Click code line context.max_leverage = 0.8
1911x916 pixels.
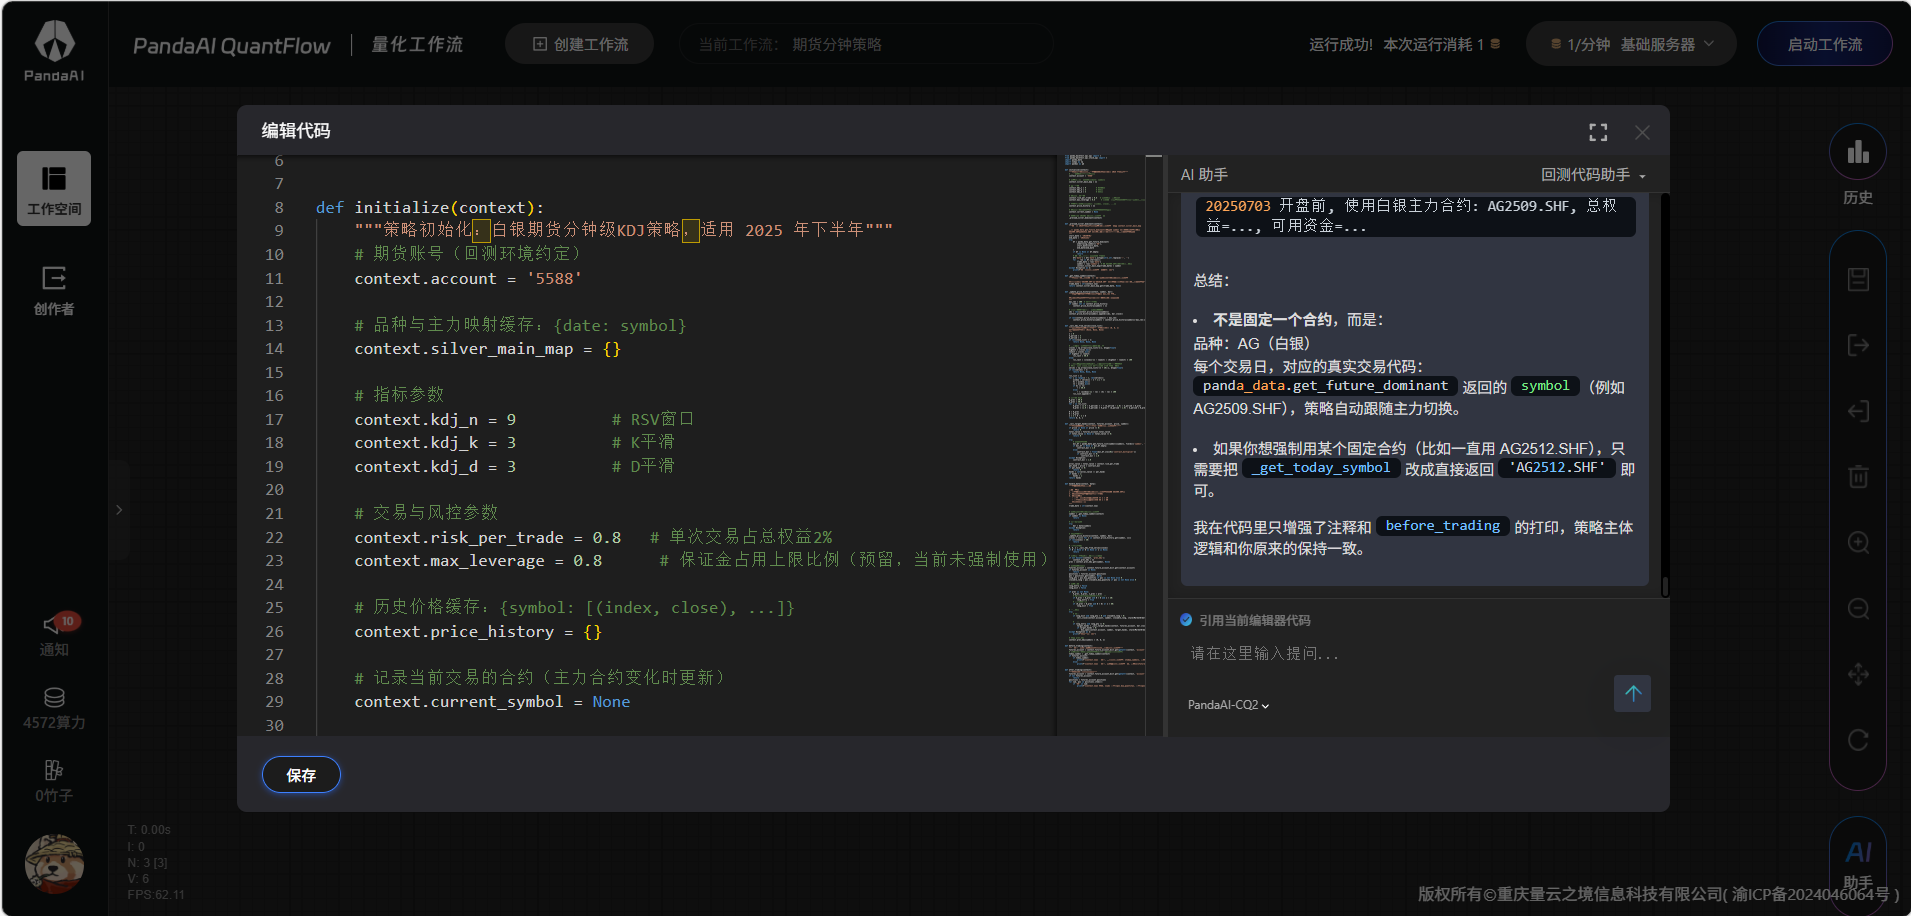click(478, 561)
